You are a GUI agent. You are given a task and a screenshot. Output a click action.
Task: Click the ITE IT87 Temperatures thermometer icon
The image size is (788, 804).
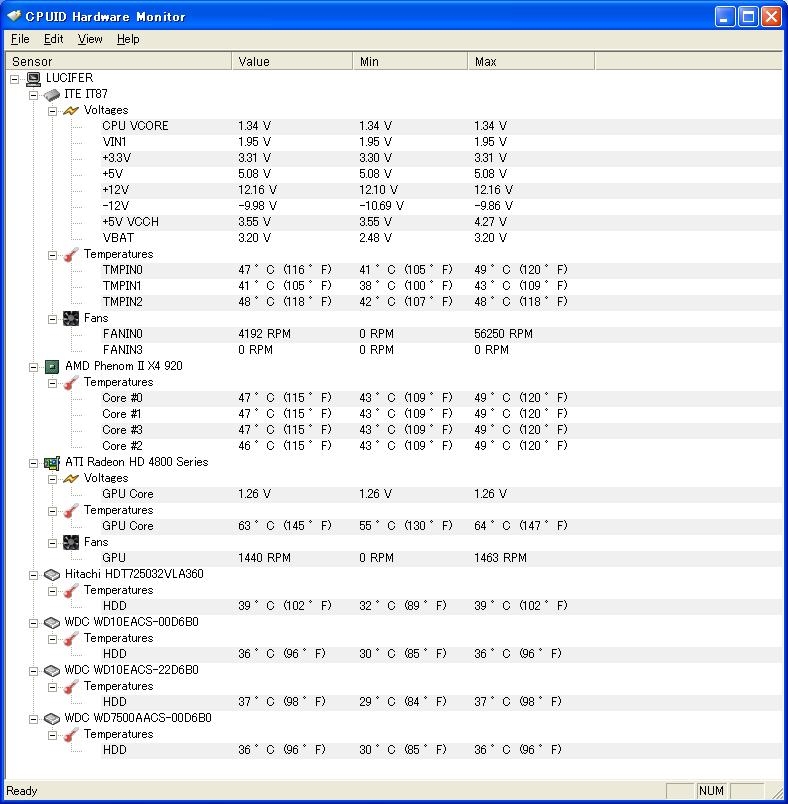[71, 254]
